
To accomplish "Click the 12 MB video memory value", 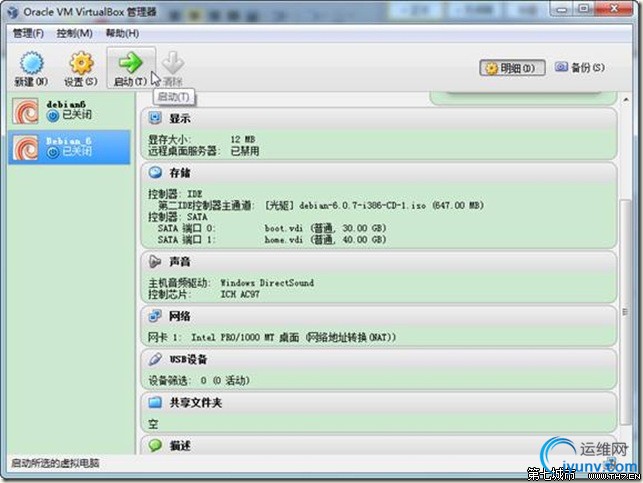I will (243, 139).
